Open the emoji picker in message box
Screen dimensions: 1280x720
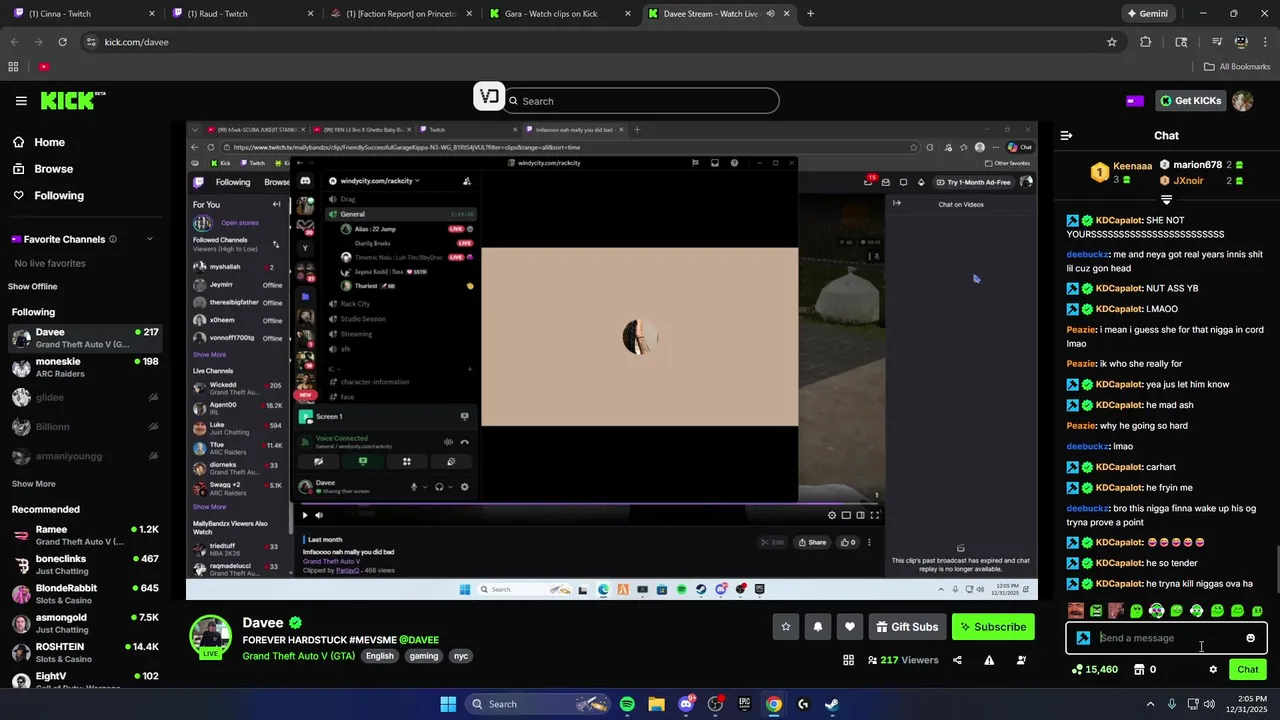click(x=1250, y=638)
